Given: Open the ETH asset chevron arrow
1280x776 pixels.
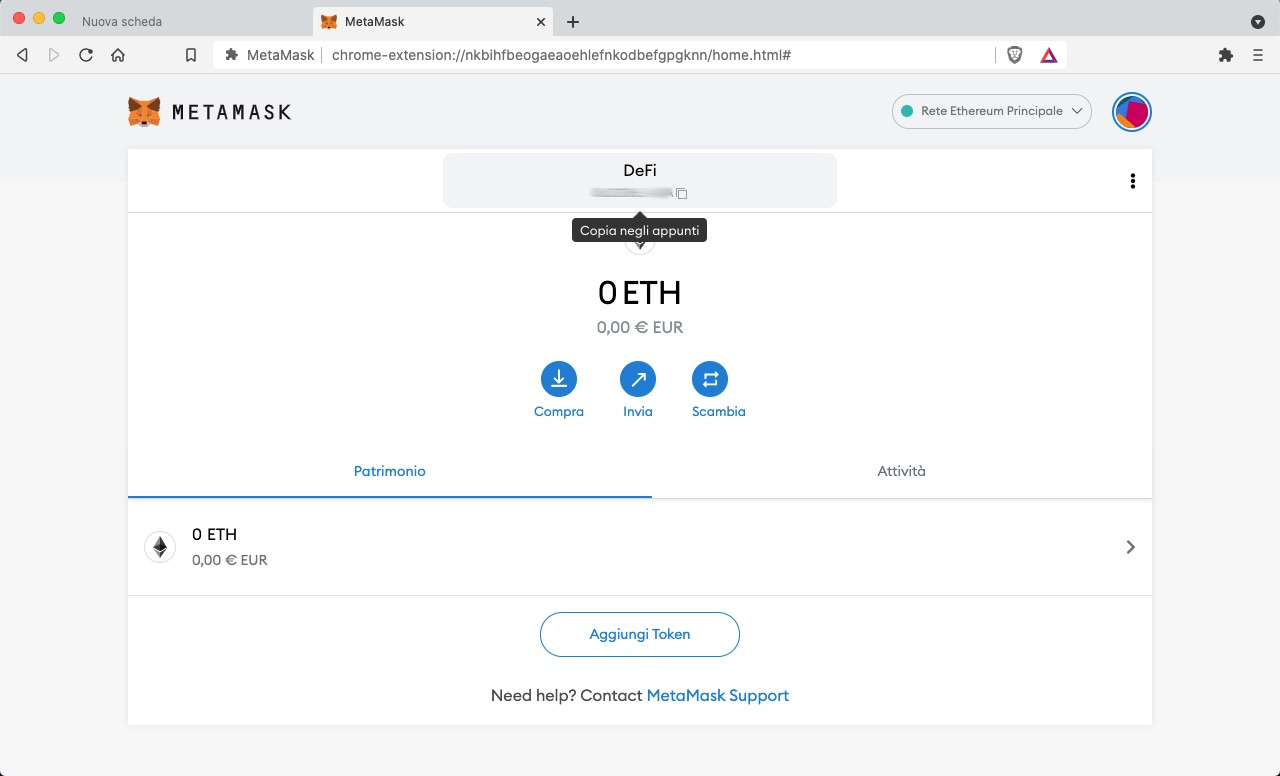Looking at the screenshot, I should point(1130,547).
